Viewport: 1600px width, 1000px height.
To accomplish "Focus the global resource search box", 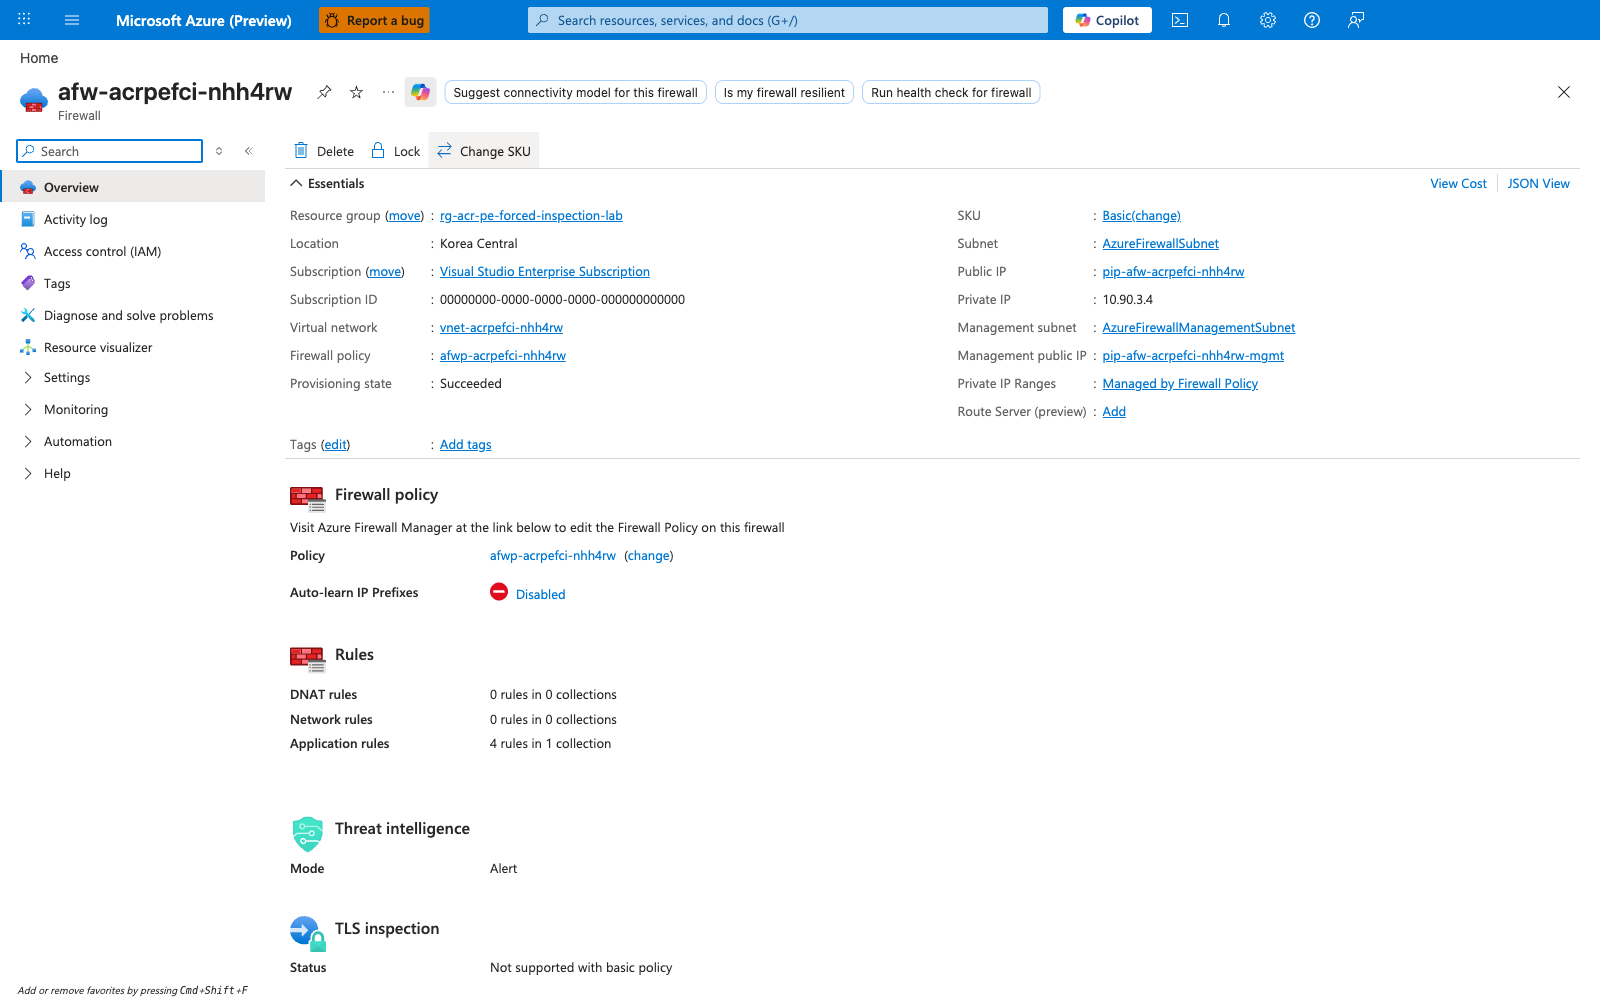I will (x=788, y=20).
